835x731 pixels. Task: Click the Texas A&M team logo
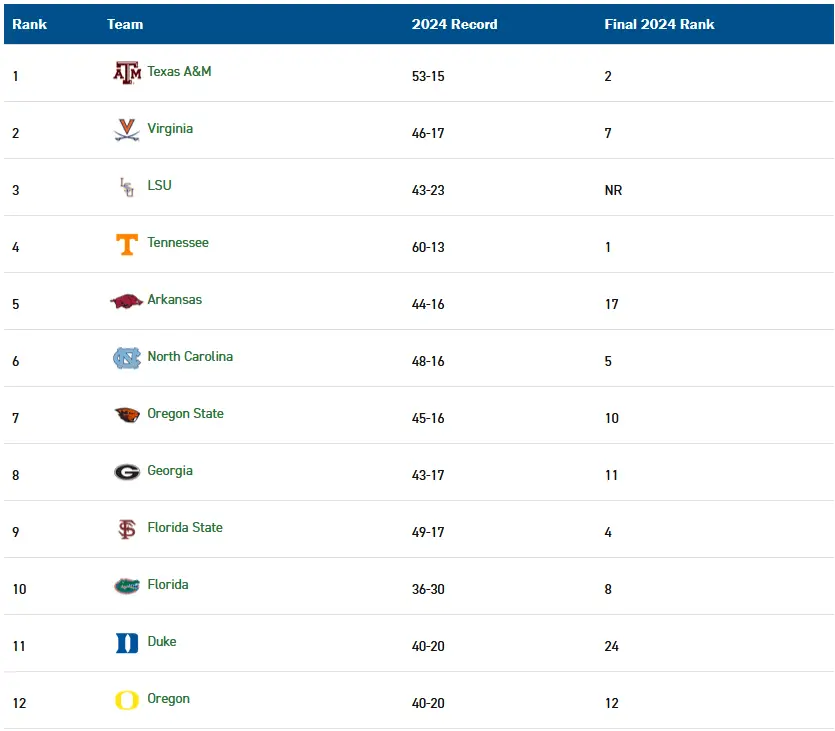point(127,73)
